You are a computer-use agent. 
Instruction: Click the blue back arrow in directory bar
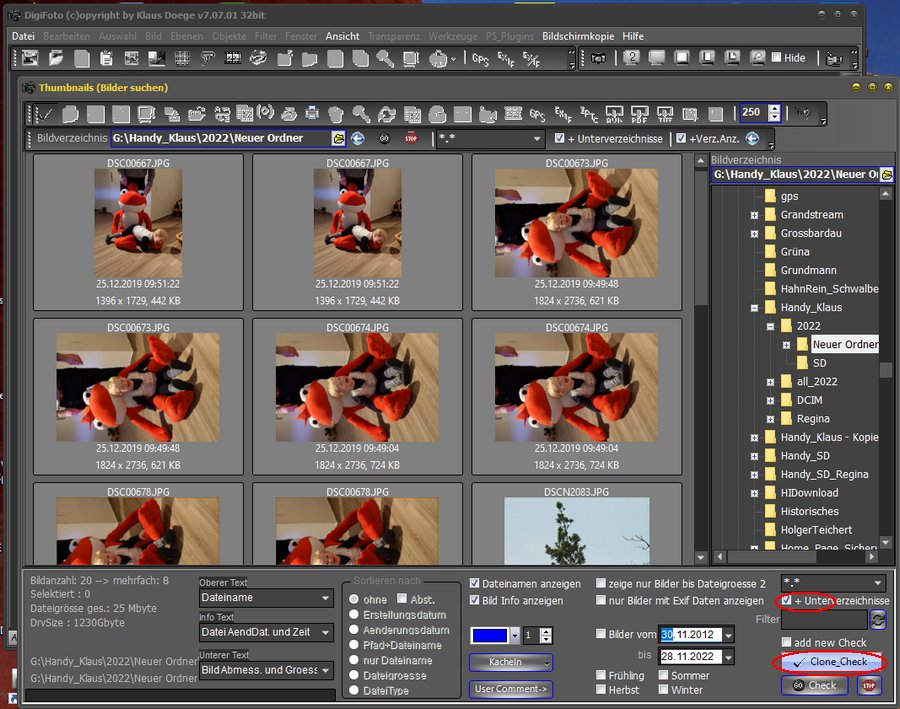(x=358, y=139)
